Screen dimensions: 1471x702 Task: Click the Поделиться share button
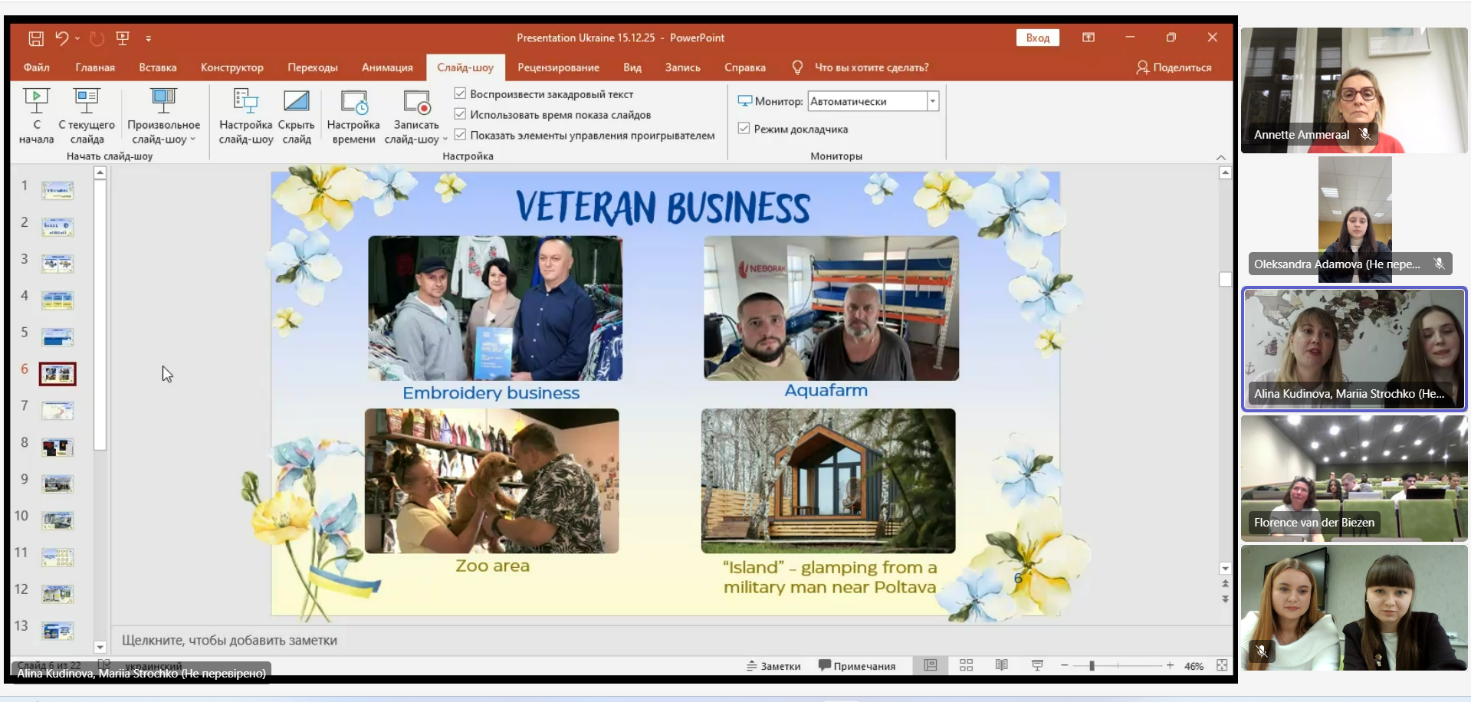(x=1173, y=67)
